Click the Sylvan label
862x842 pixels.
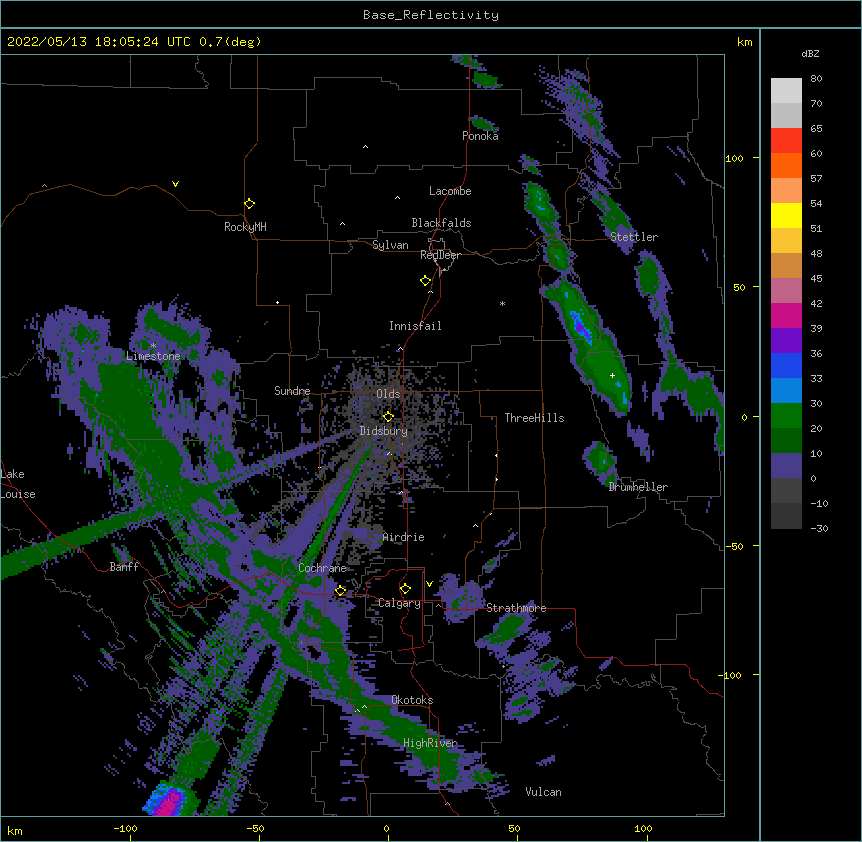(x=390, y=245)
